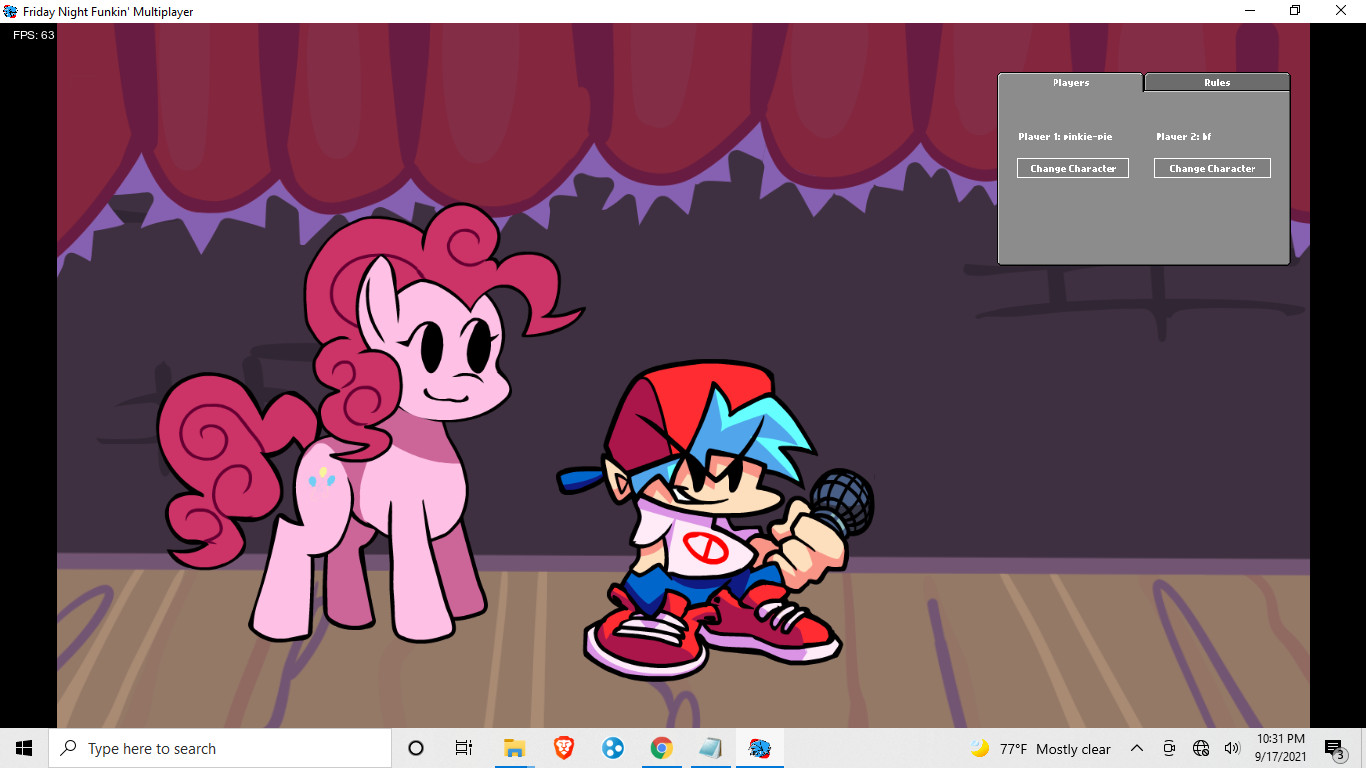
Task: Open the notification center icon
Action: pyautogui.click(x=1334, y=748)
